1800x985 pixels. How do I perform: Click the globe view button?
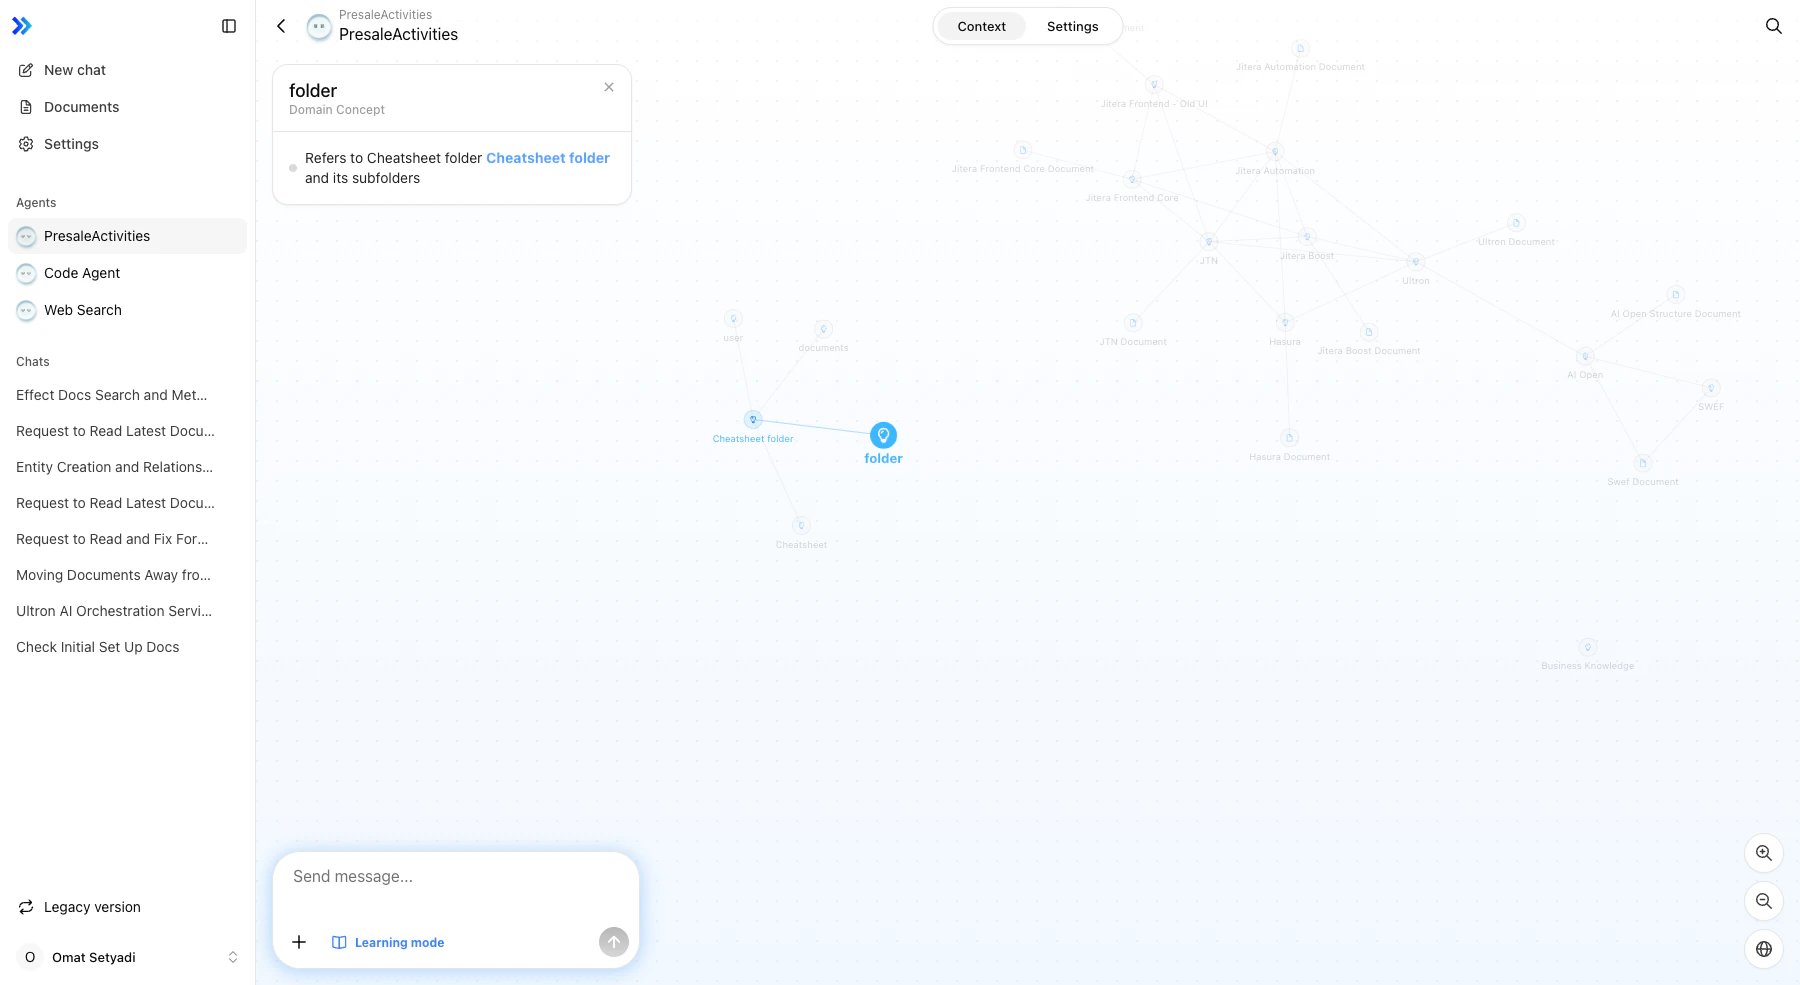point(1764,949)
